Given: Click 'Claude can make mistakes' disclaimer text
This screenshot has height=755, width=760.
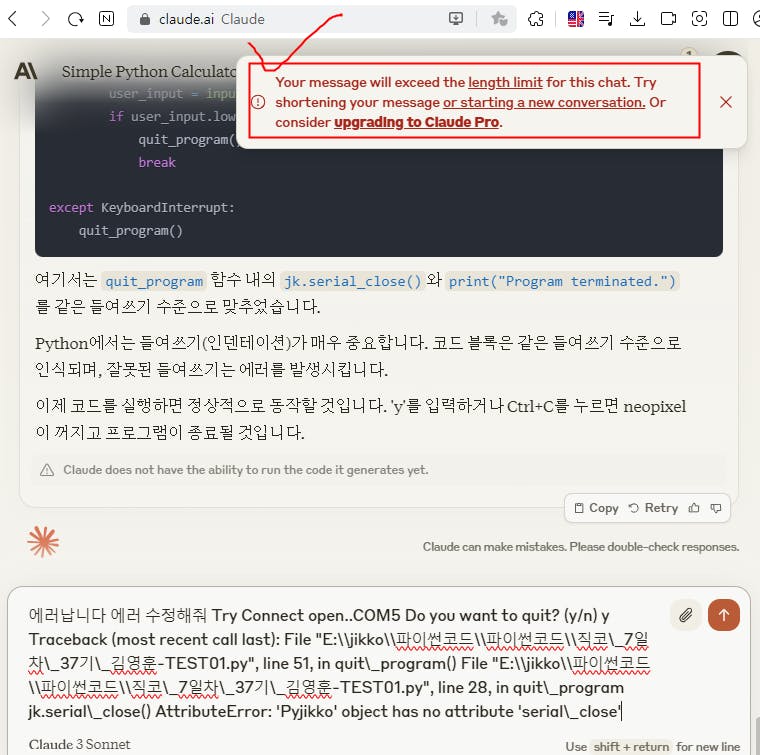Looking at the screenshot, I should coord(581,547).
